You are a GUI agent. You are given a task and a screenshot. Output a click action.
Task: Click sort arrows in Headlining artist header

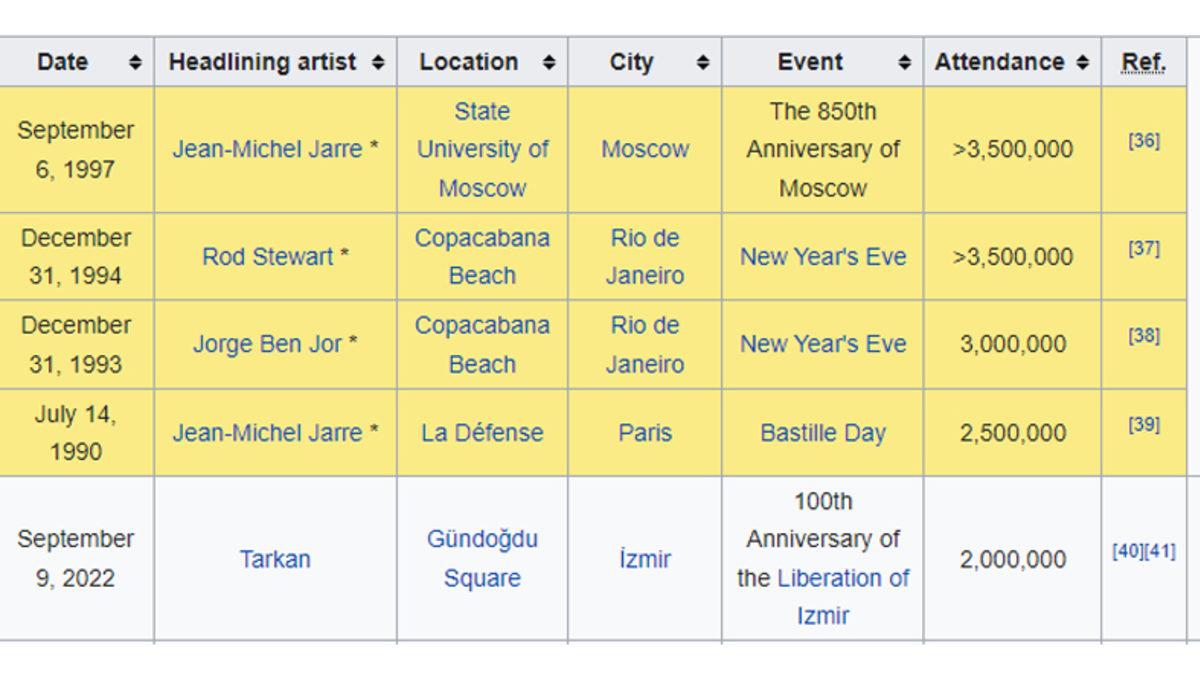pos(378,62)
